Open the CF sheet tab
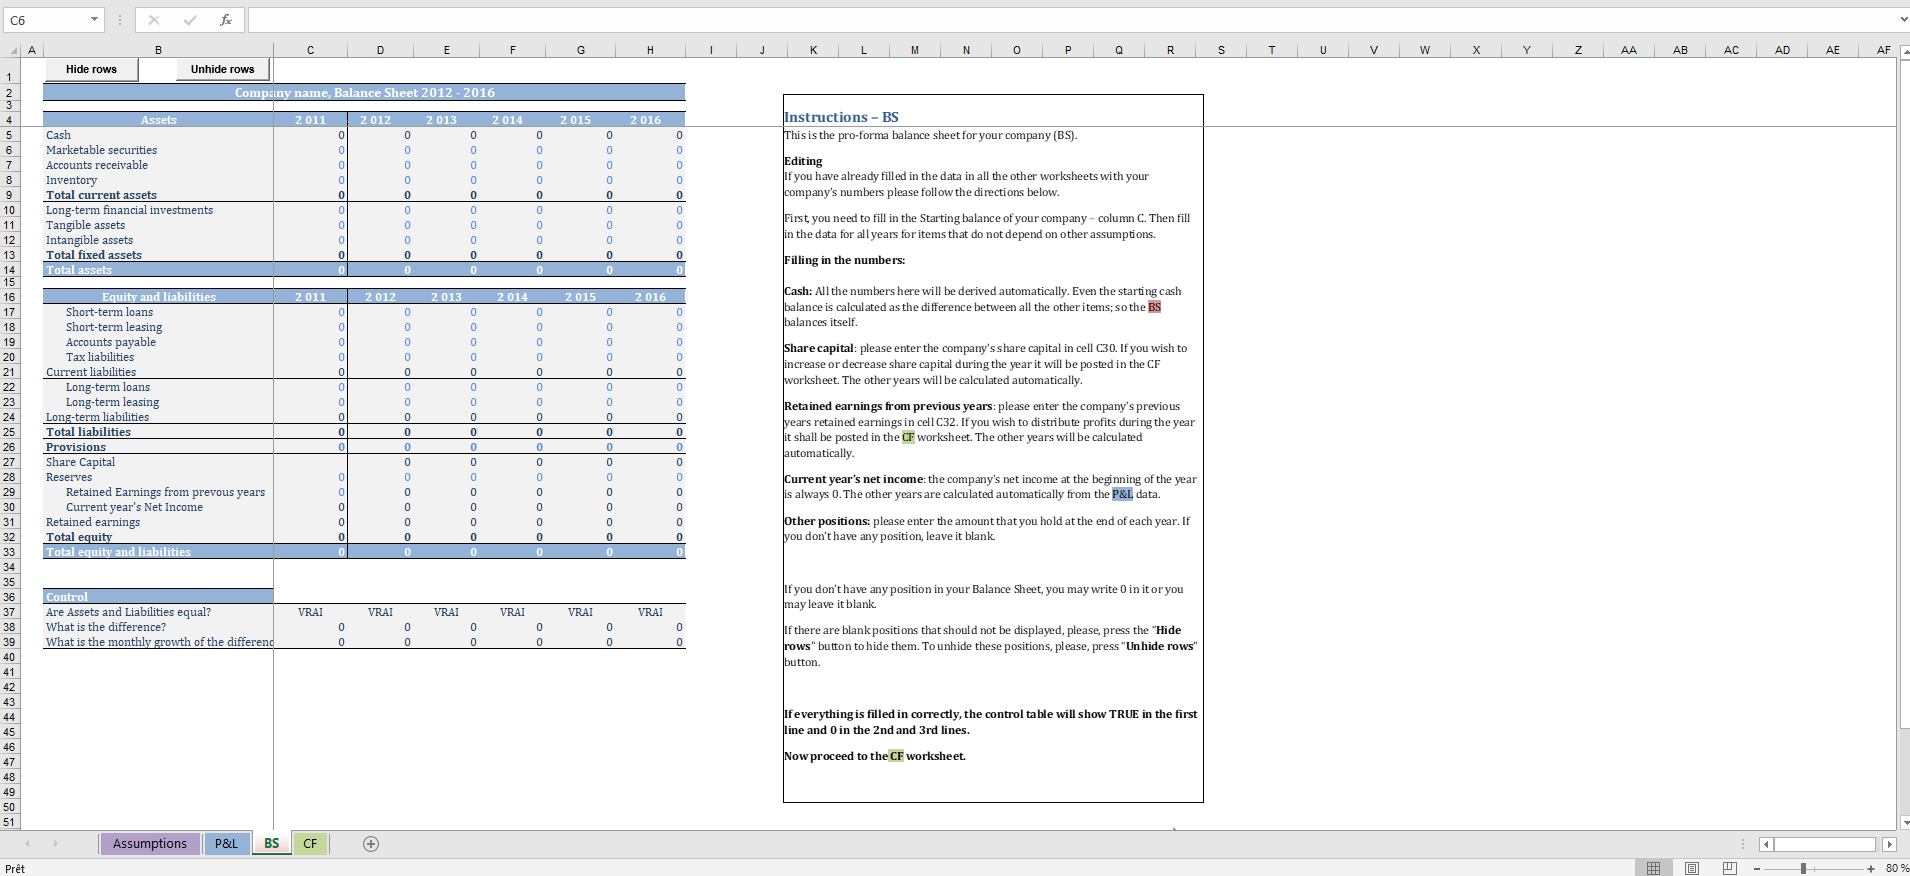 [310, 844]
